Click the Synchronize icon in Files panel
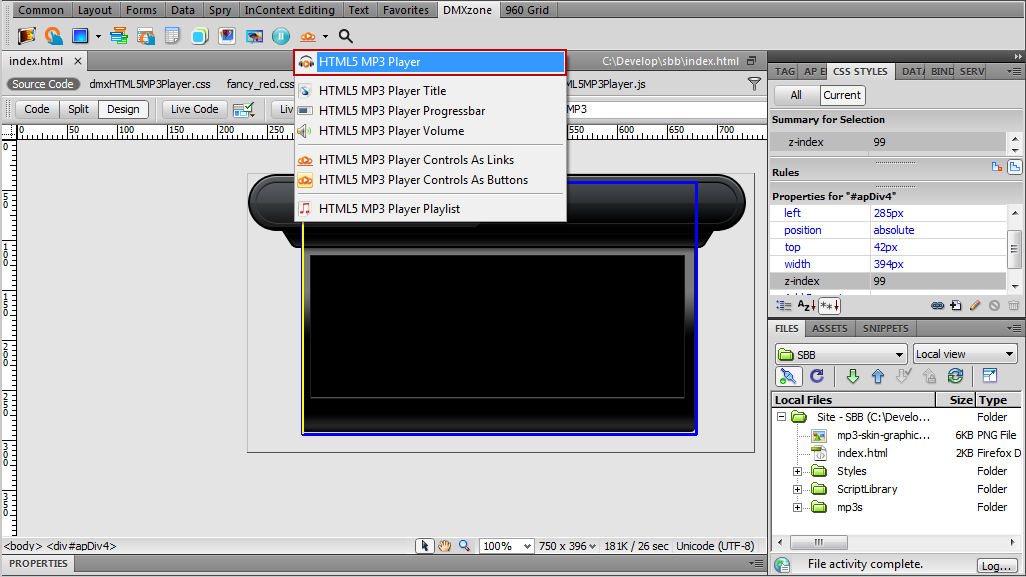The image size is (1026, 577). tap(955, 376)
